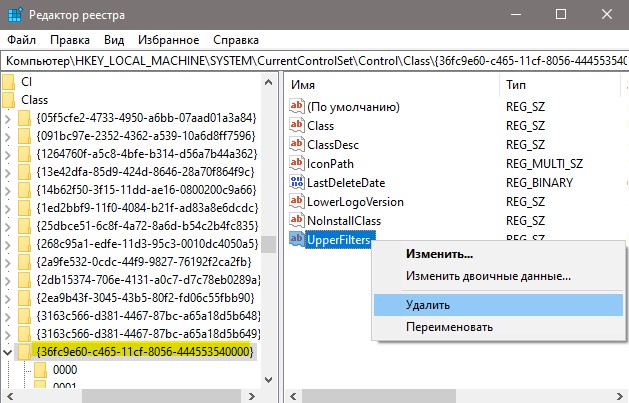The image size is (629, 403).
Task: Expand the {25dbce51-6c8f-4a72-8a6d-b54c2b4fc835} key
Action: pyautogui.click(x=8, y=226)
